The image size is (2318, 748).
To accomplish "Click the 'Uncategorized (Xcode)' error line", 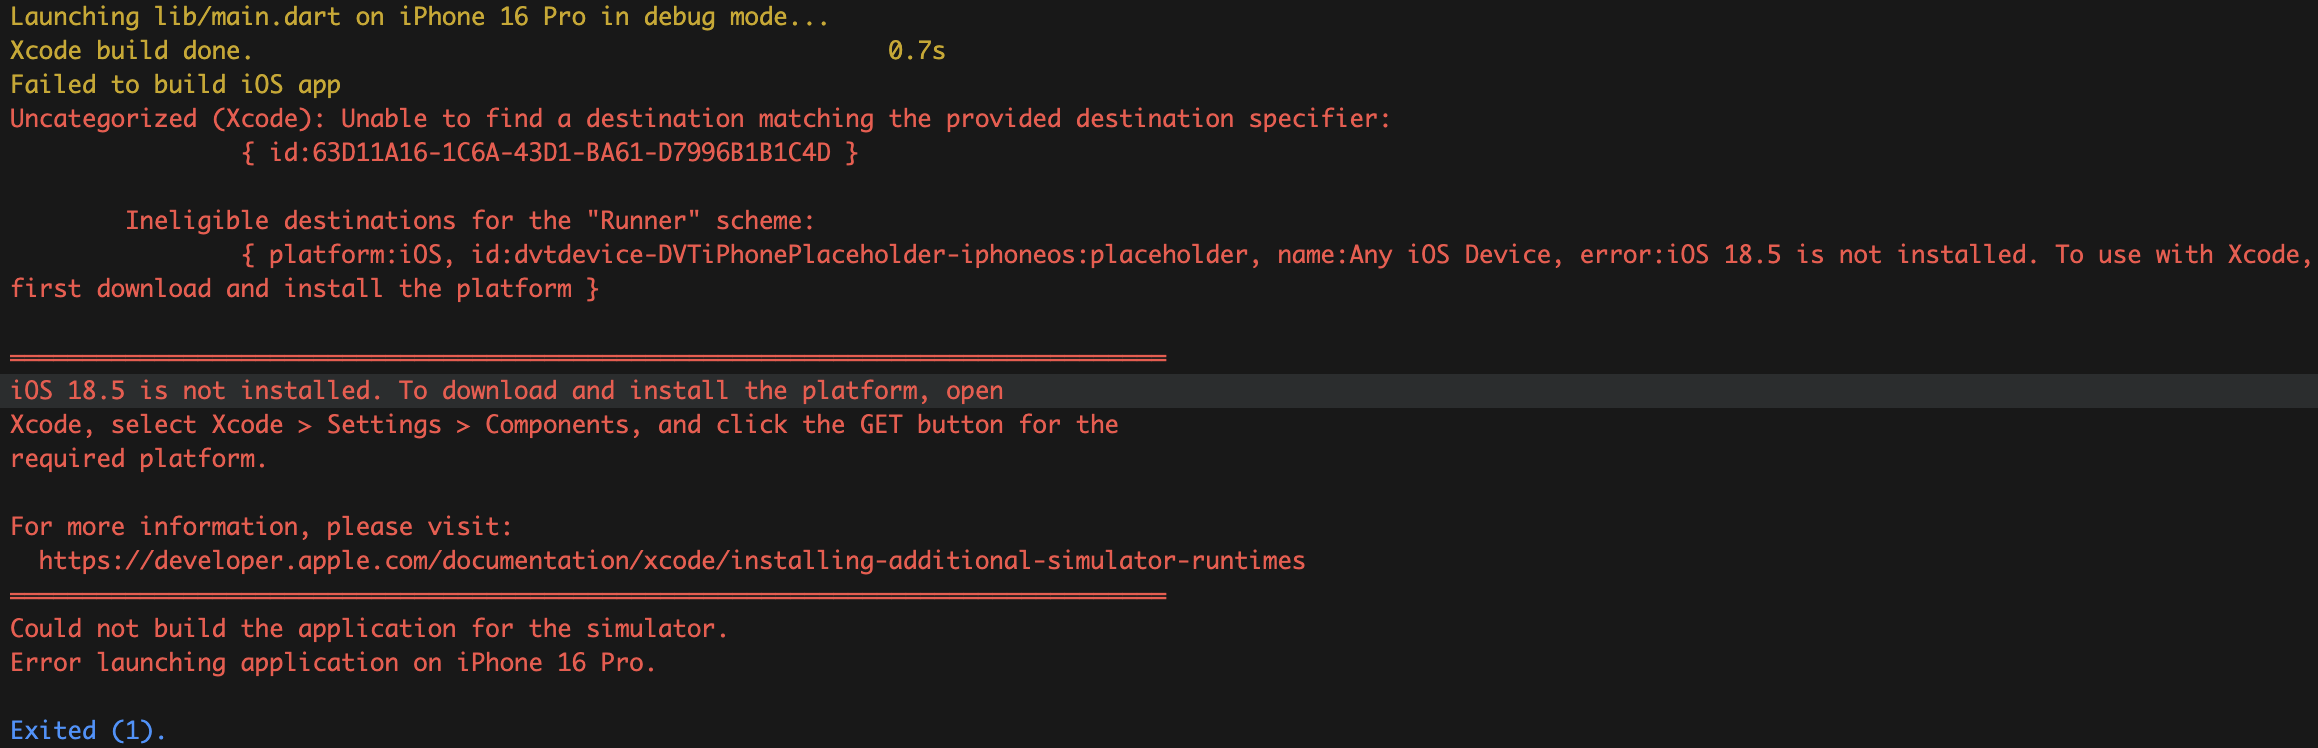I will click(x=699, y=119).
